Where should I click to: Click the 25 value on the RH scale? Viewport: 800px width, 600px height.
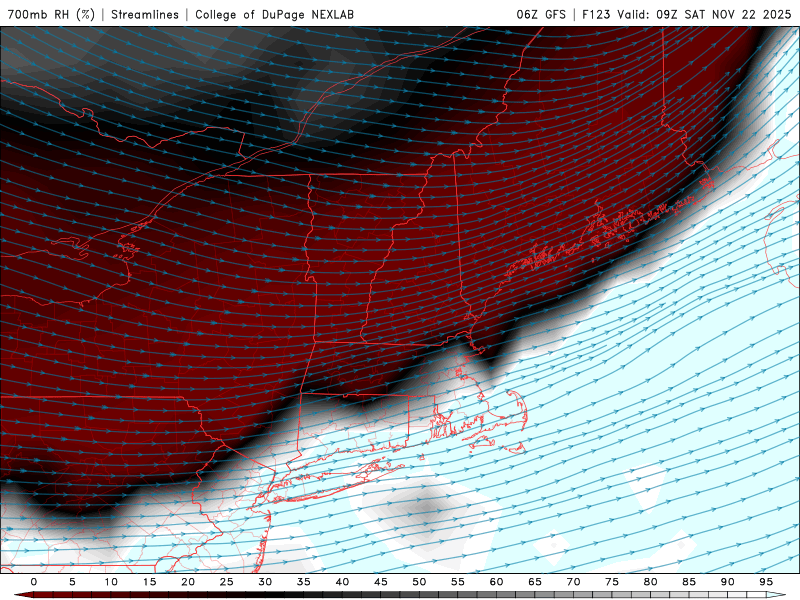tap(227, 582)
